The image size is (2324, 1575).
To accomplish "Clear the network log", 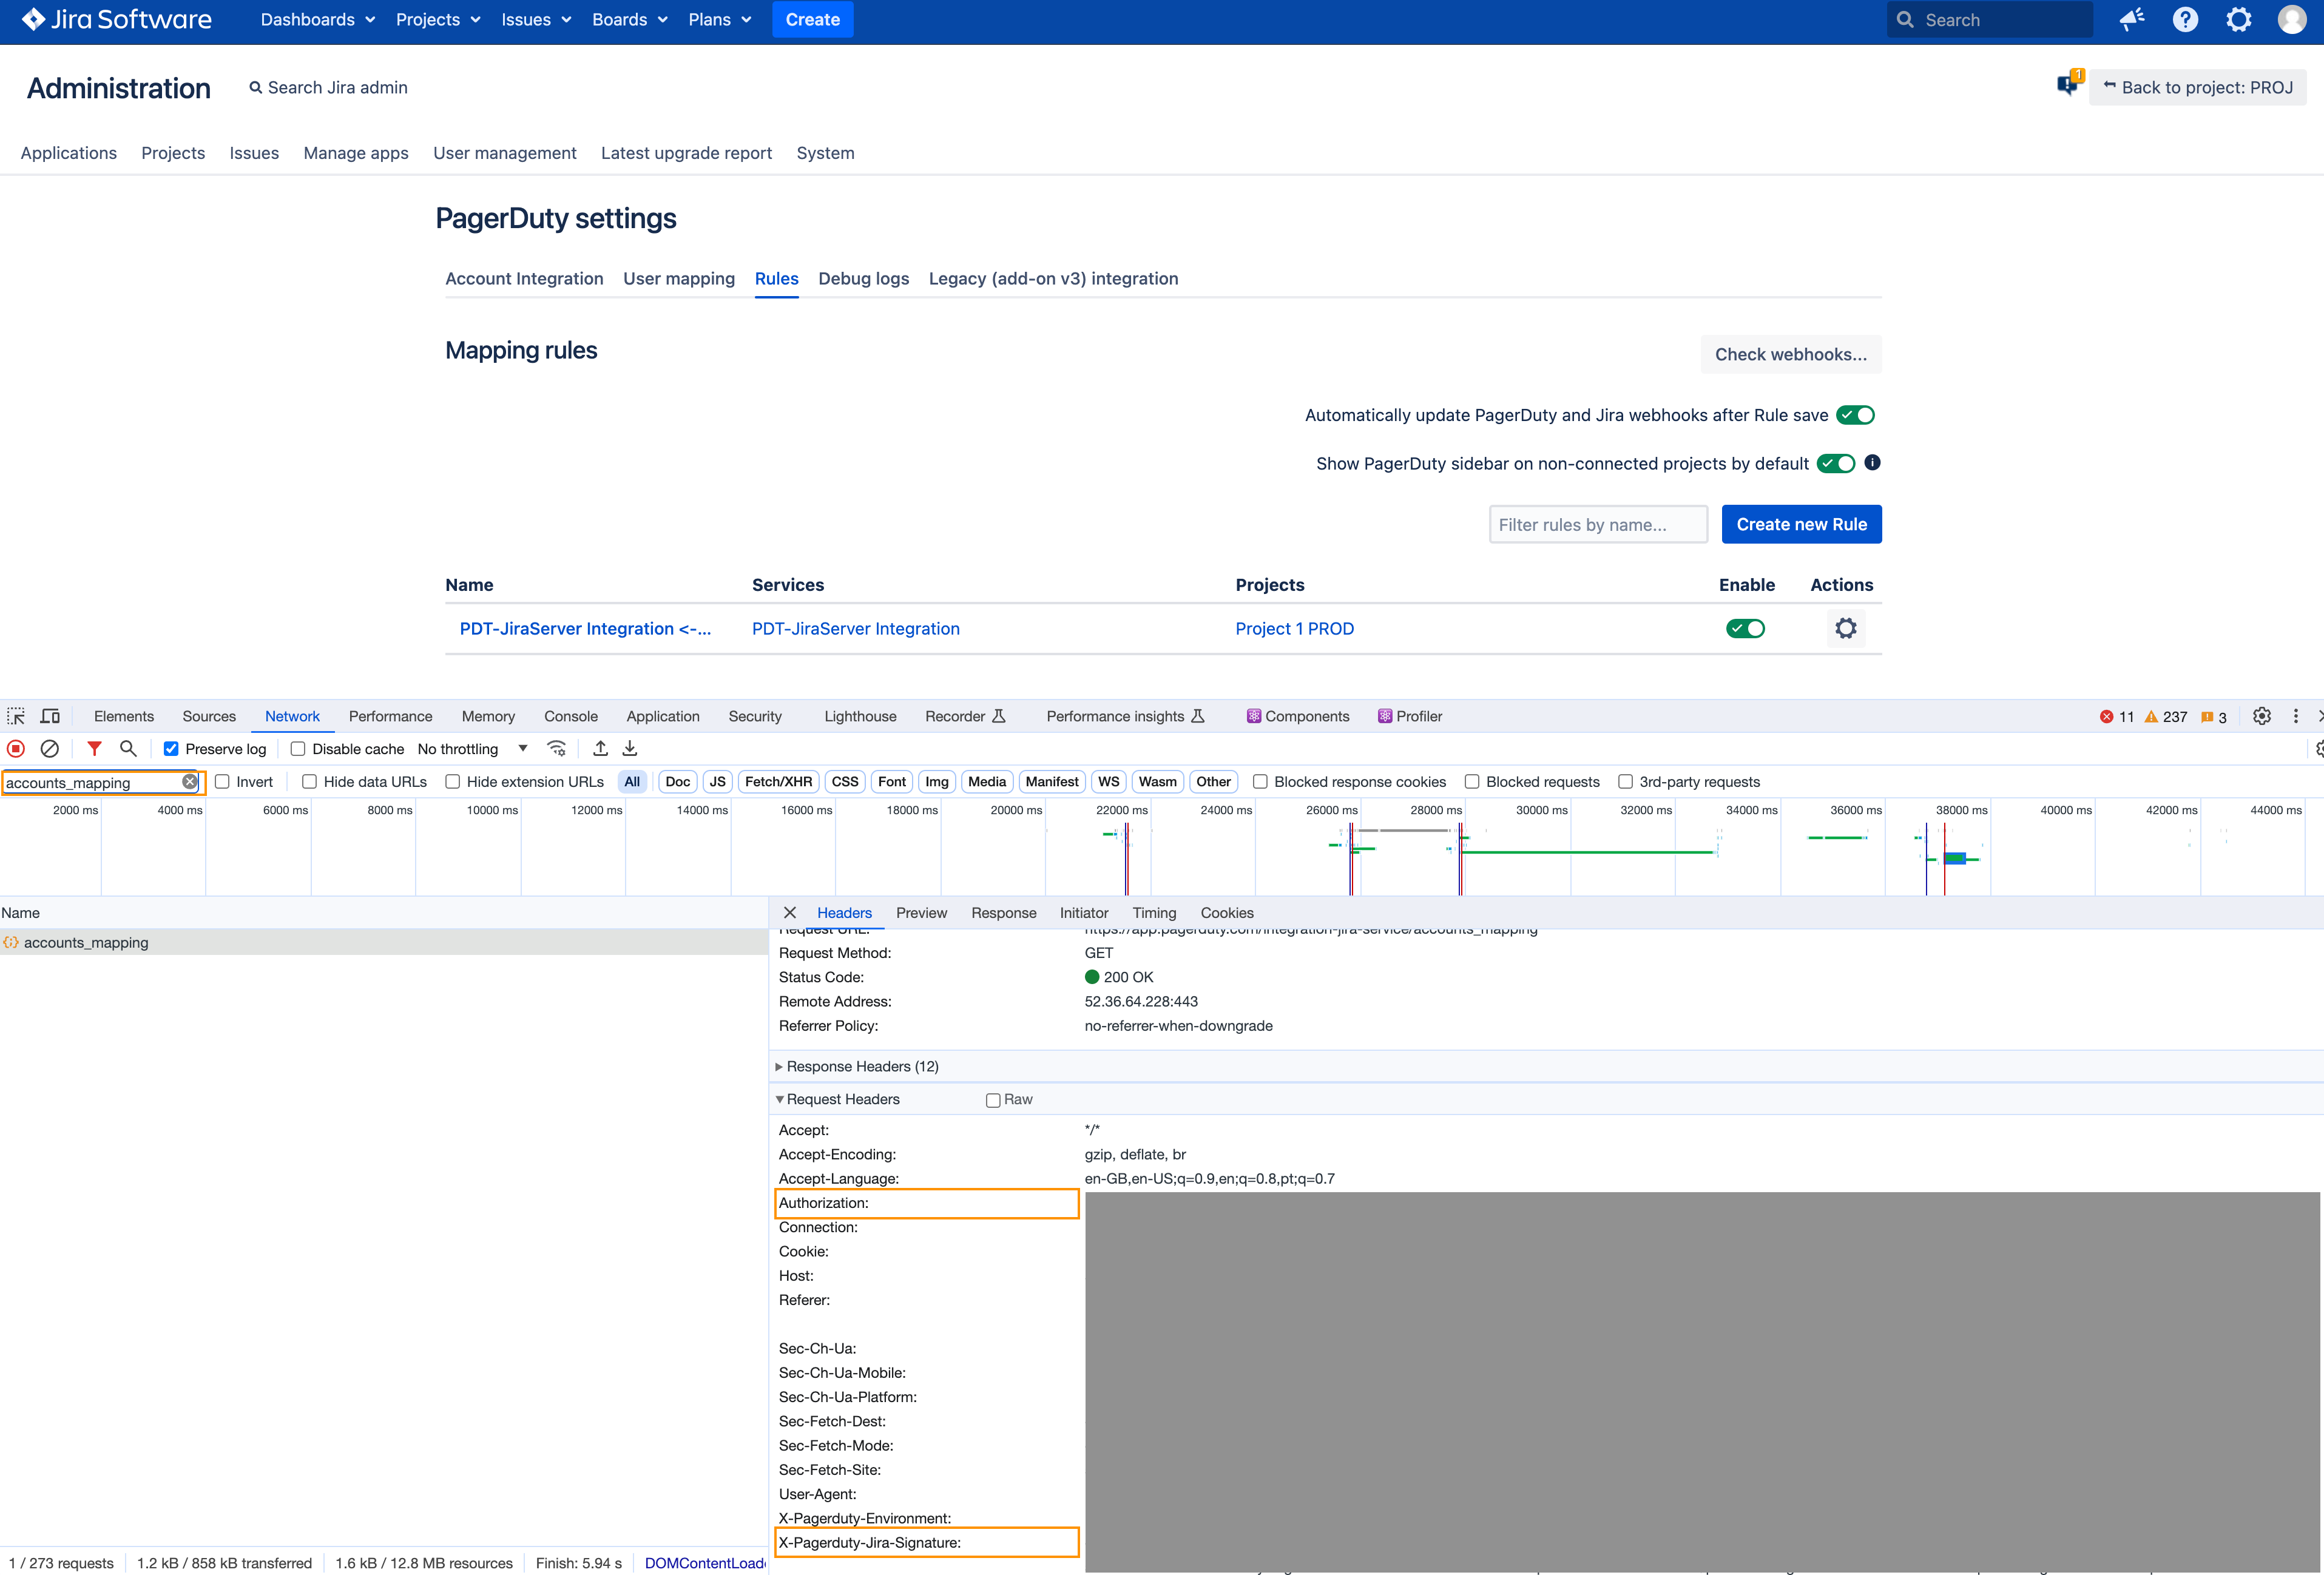I will (49, 749).
